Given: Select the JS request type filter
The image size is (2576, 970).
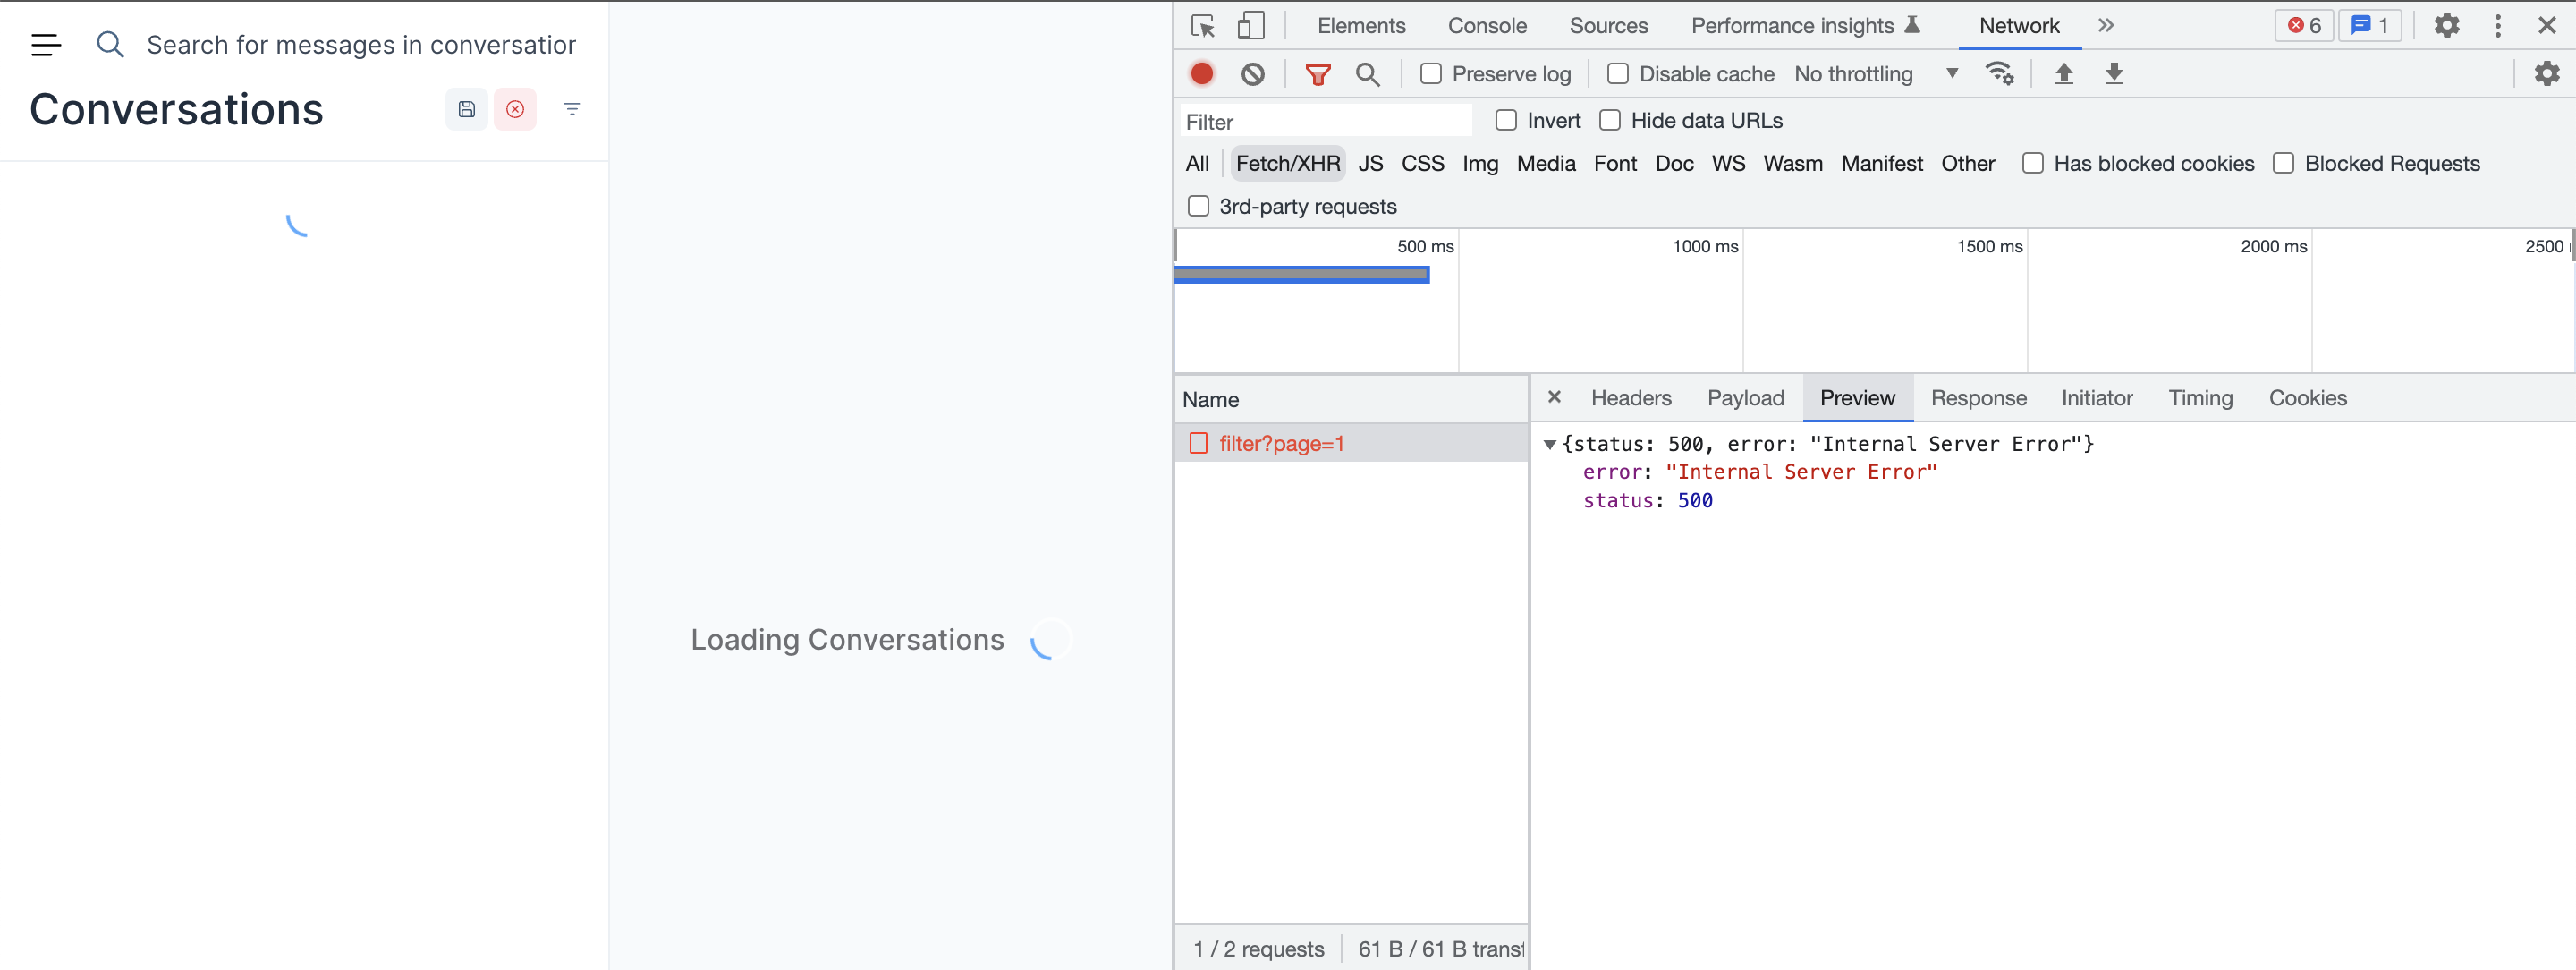Looking at the screenshot, I should pos(1370,164).
